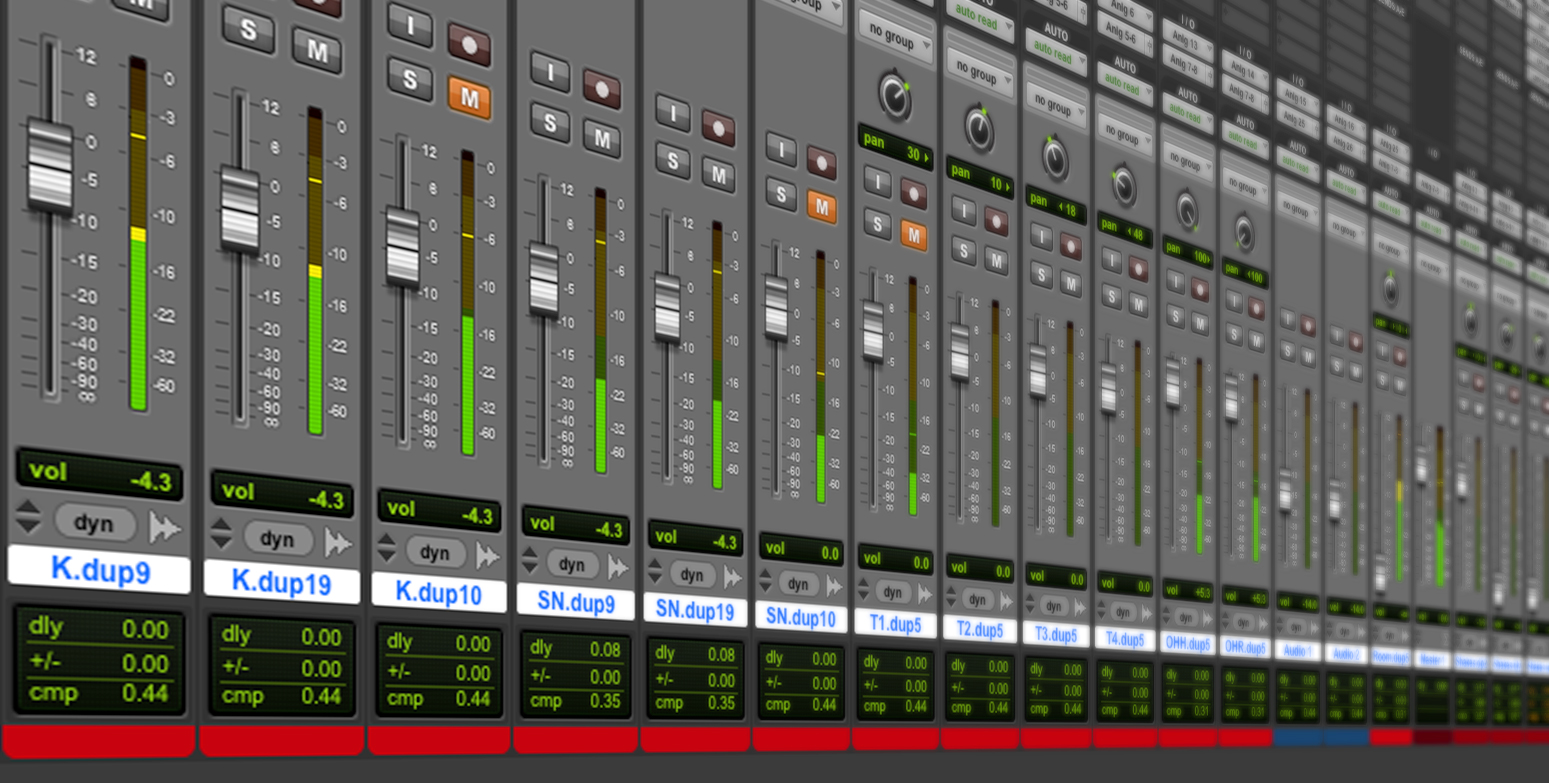Arm record on the T4.dup5 track
1549x783 pixels.
[1138, 267]
